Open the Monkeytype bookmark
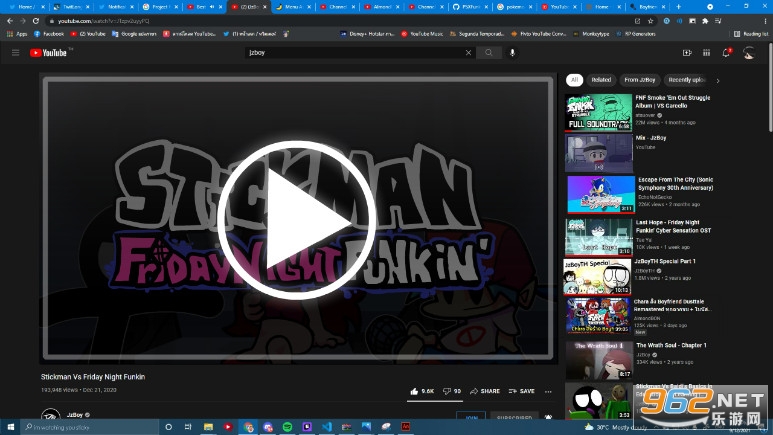 coord(591,34)
